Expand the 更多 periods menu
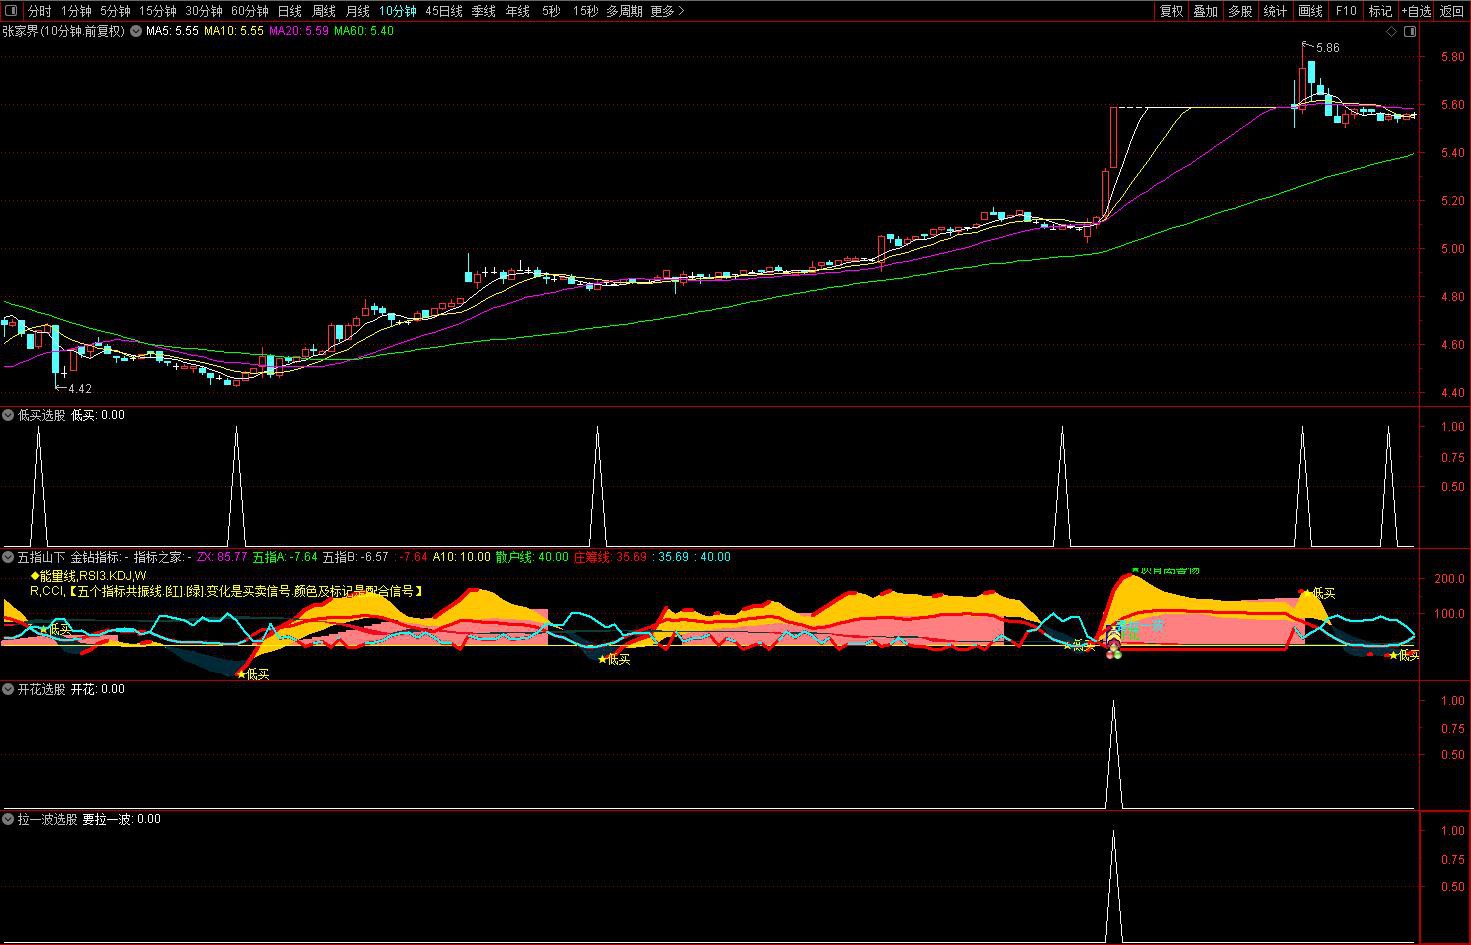Viewport: 1471px width, 945px height. tap(667, 11)
